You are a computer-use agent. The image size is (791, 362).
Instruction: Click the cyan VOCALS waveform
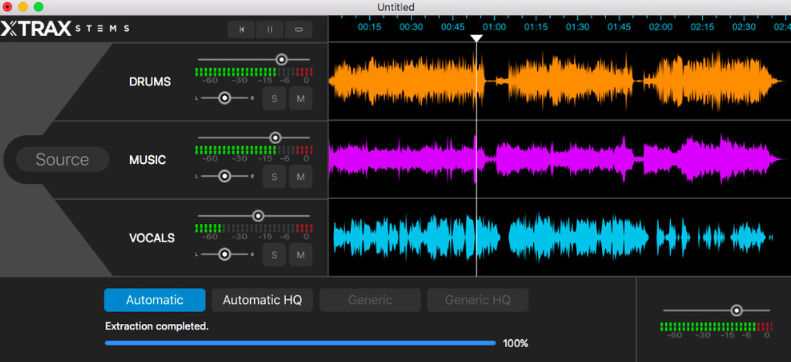pos(553,237)
